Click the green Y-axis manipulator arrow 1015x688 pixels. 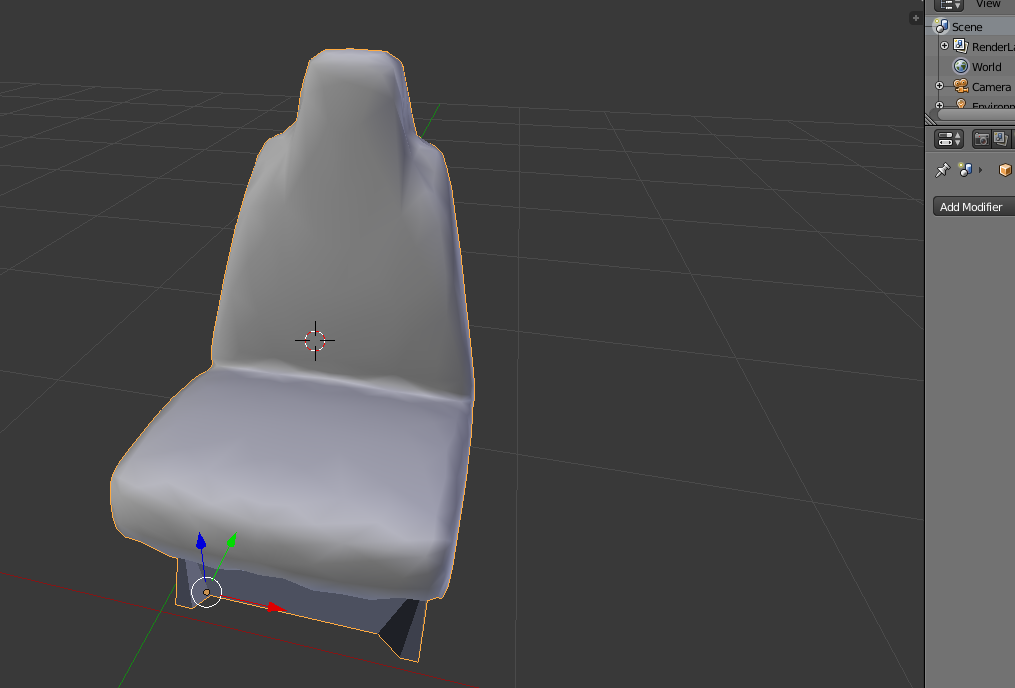pos(232,538)
